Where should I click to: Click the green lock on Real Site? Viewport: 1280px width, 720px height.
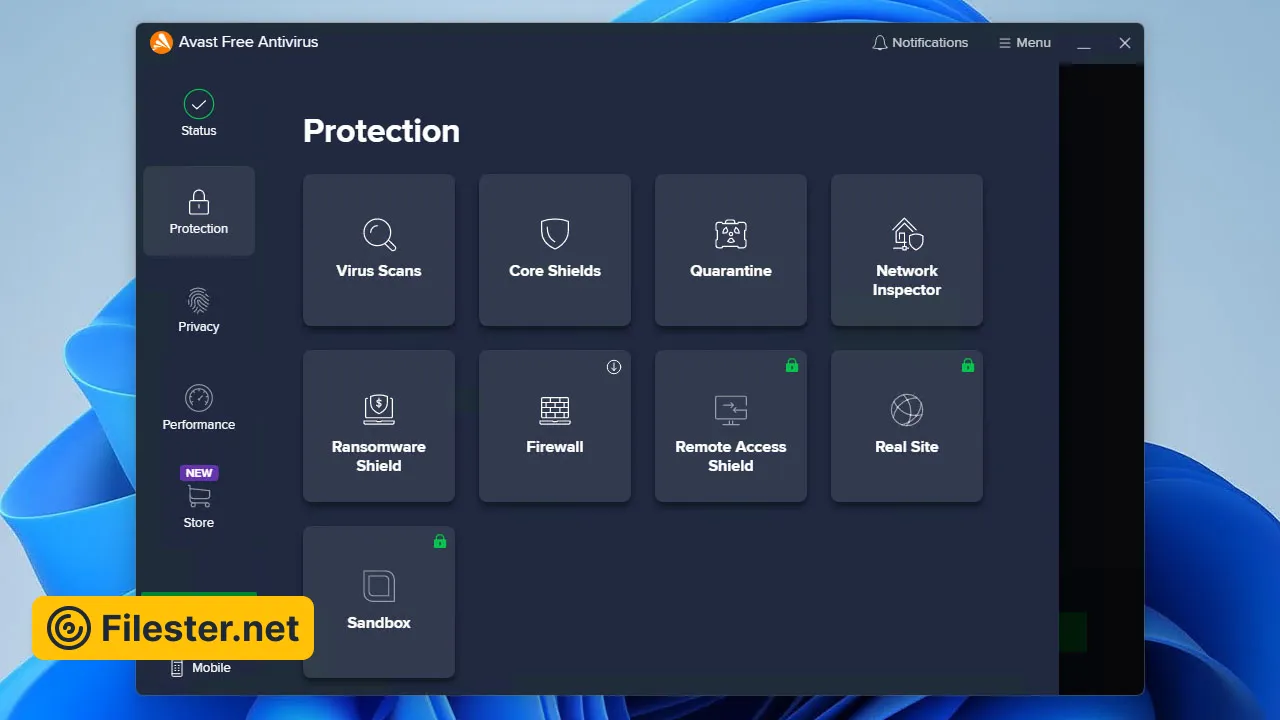coord(967,366)
